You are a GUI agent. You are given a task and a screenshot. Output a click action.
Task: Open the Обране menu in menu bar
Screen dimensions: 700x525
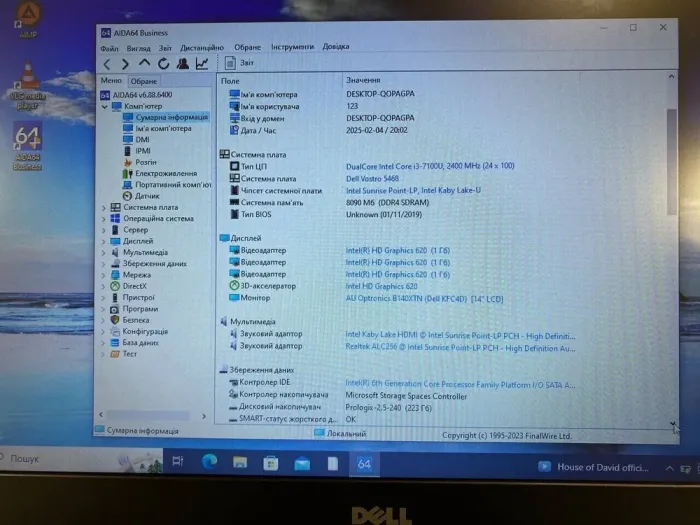pyautogui.click(x=248, y=47)
